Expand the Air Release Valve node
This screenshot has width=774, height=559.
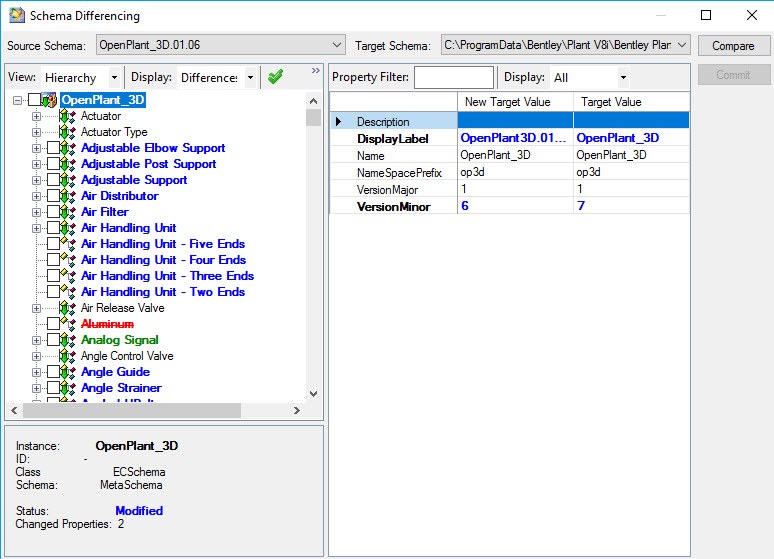point(37,308)
